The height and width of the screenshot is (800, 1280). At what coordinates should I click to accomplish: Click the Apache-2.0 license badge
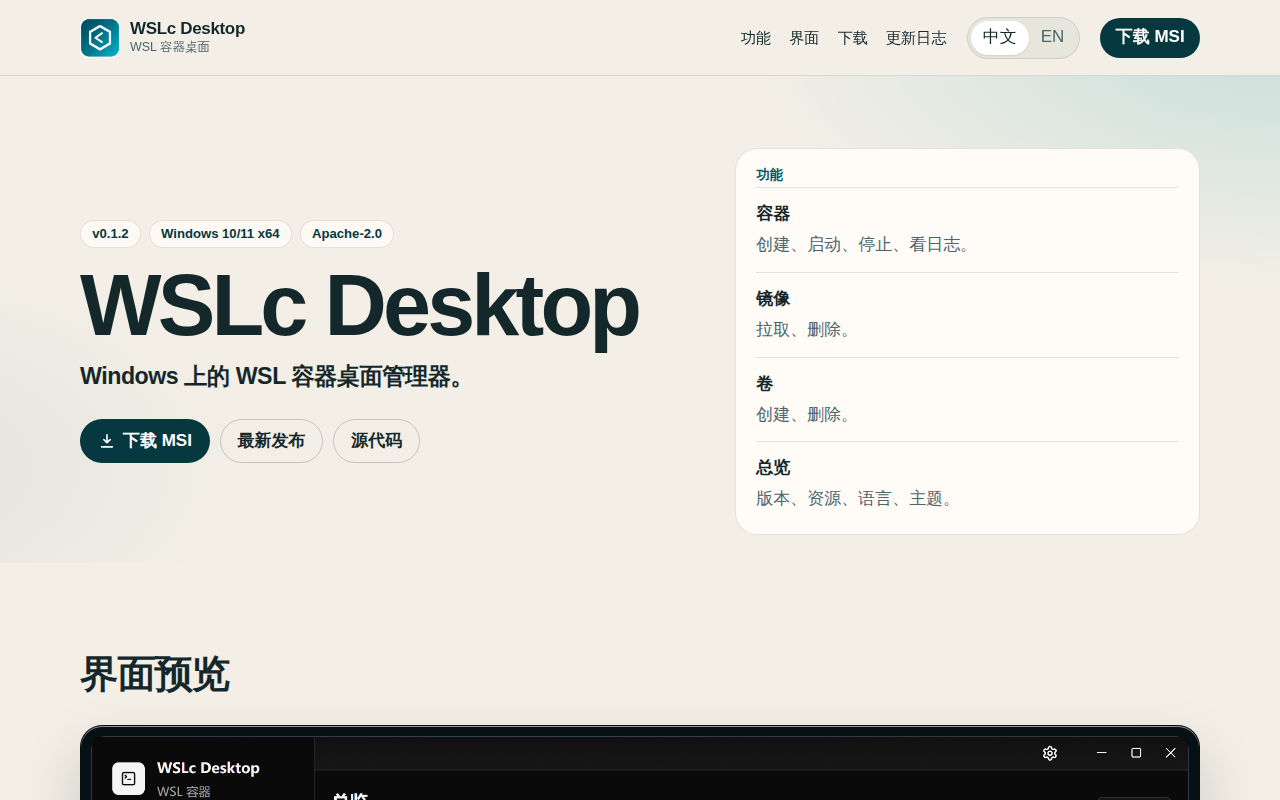point(347,234)
